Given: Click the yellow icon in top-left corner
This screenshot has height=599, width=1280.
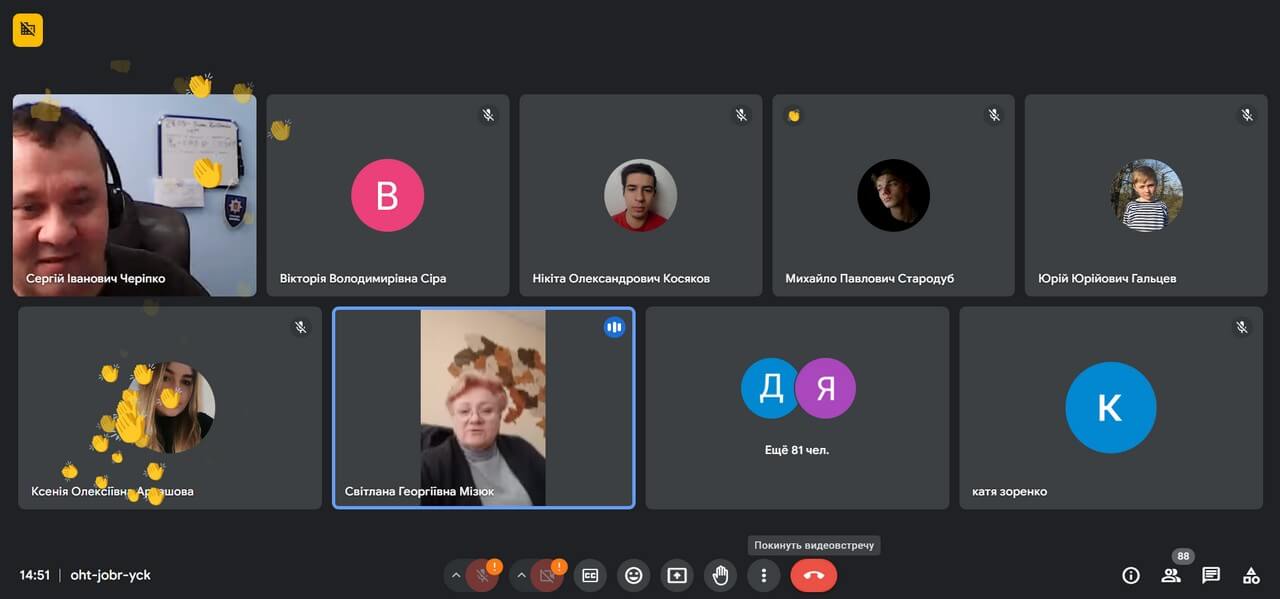Looking at the screenshot, I should click(28, 30).
